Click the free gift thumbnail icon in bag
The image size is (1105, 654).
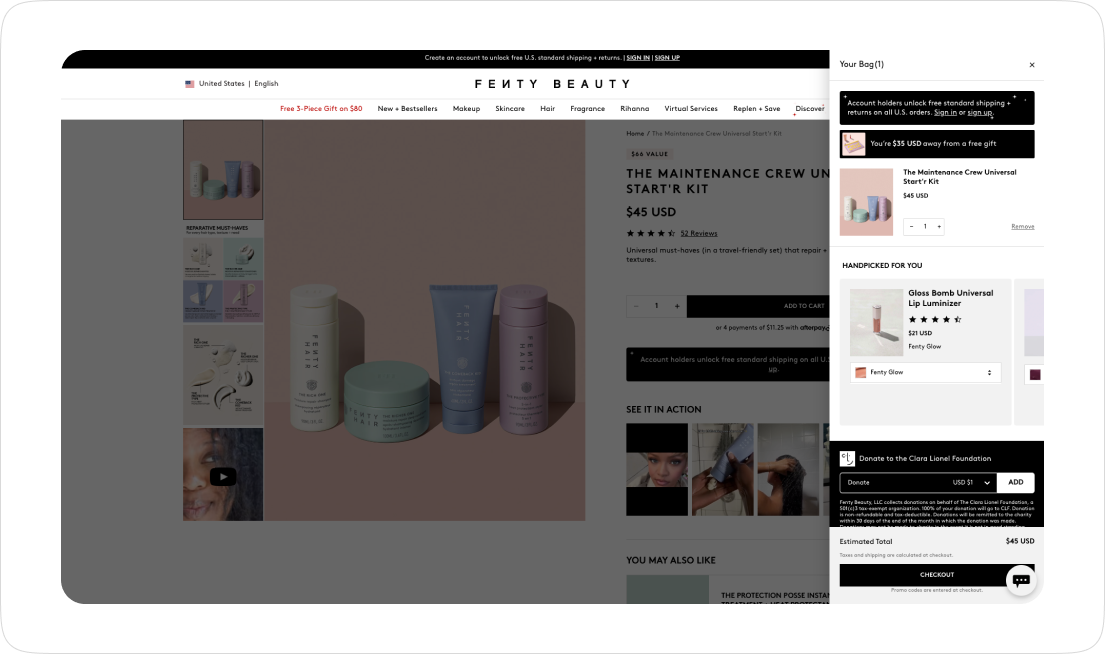click(853, 144)
